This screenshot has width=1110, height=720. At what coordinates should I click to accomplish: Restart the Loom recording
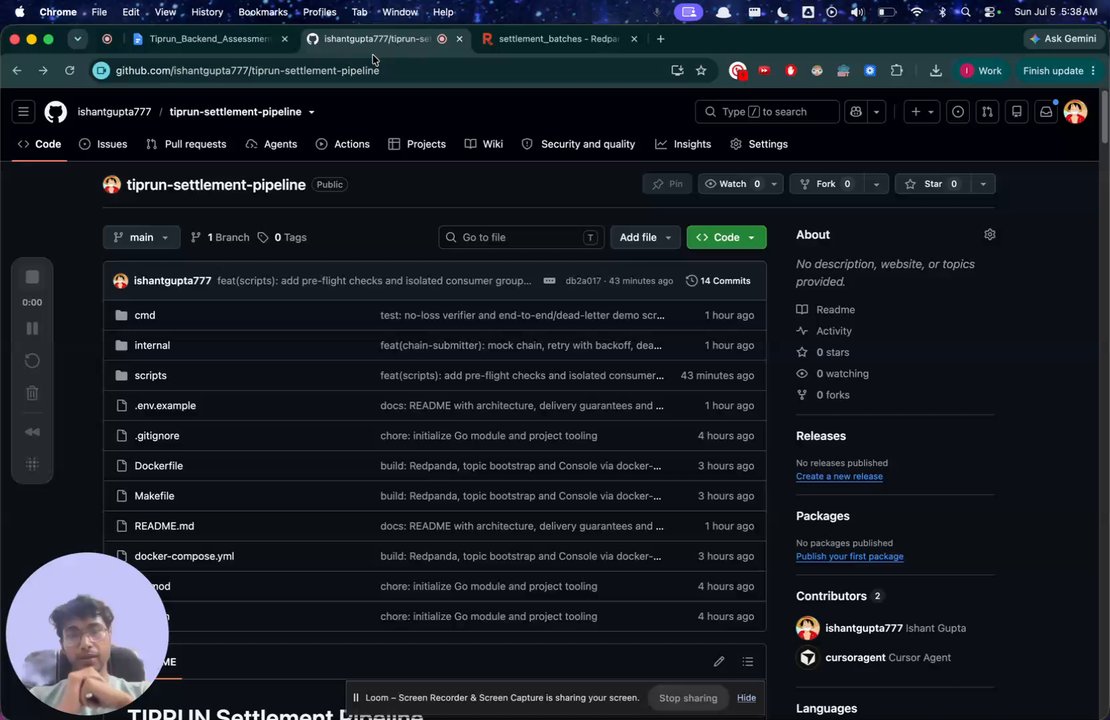pyautogui.click(x=32, y=361)
